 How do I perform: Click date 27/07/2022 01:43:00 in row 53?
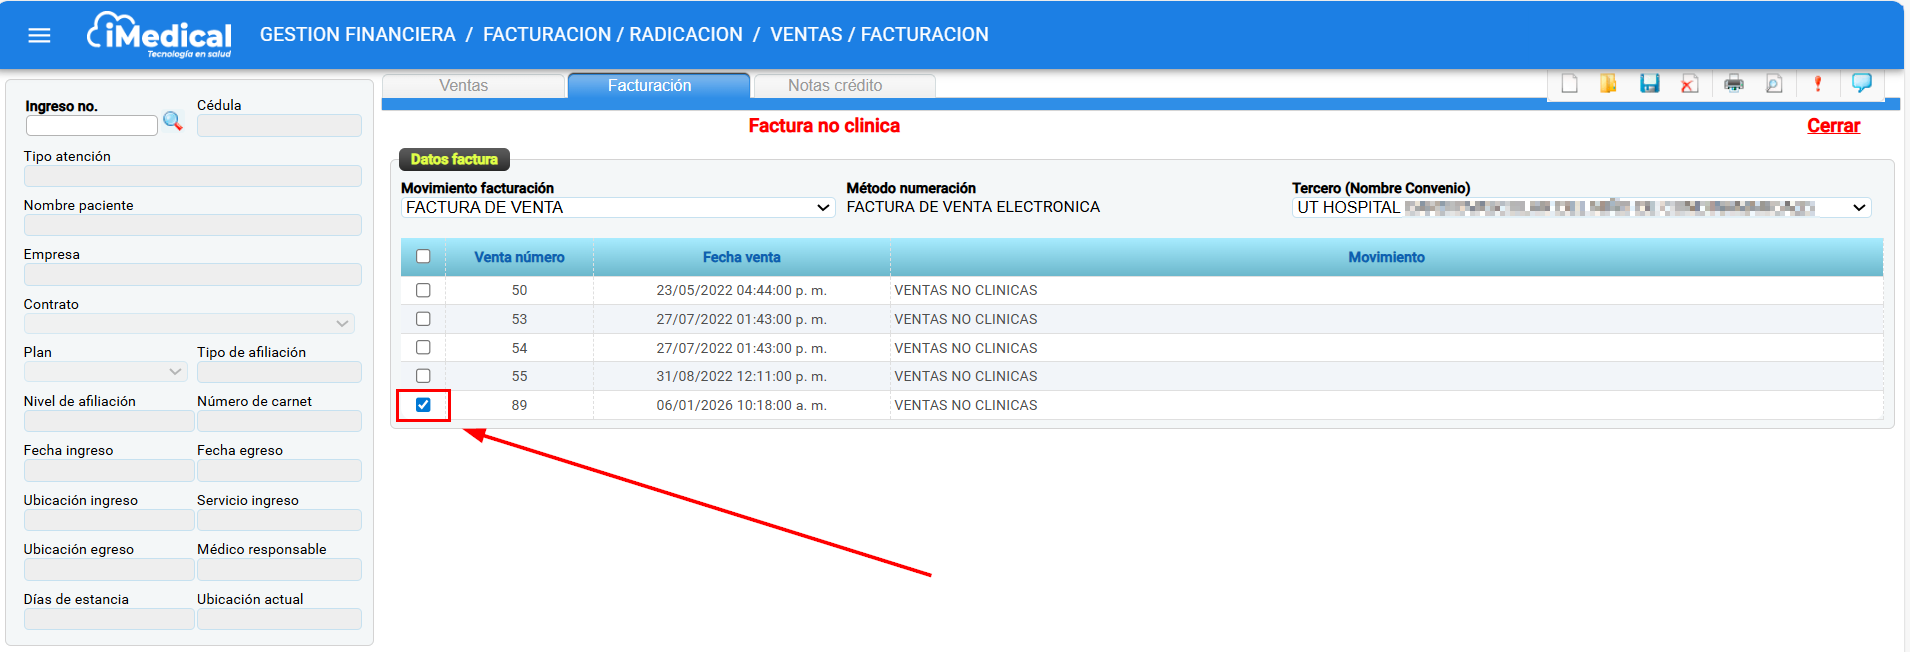(741, 319)
